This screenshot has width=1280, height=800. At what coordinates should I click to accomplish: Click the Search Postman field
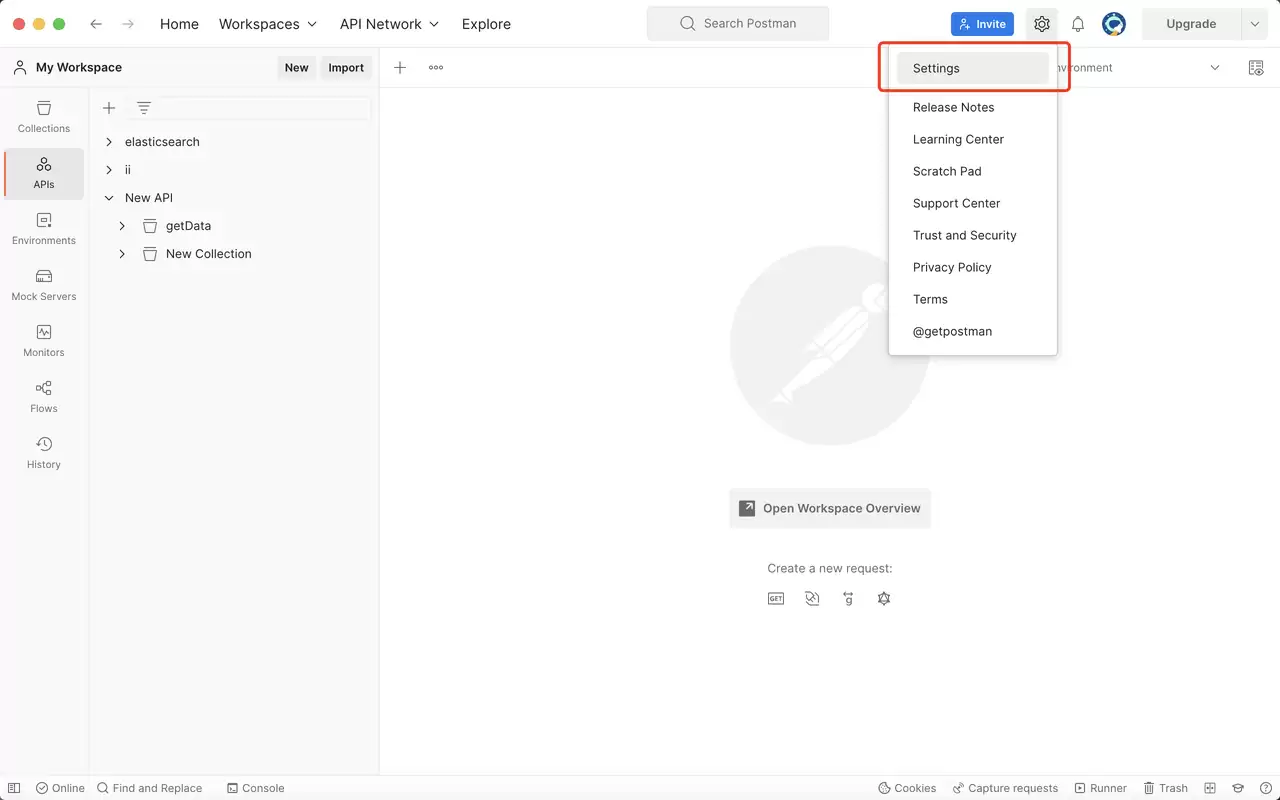pos(738,23)
